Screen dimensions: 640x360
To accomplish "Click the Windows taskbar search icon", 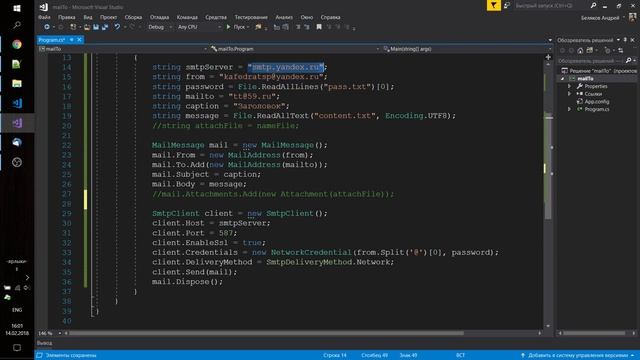I will tap(17, 25).
